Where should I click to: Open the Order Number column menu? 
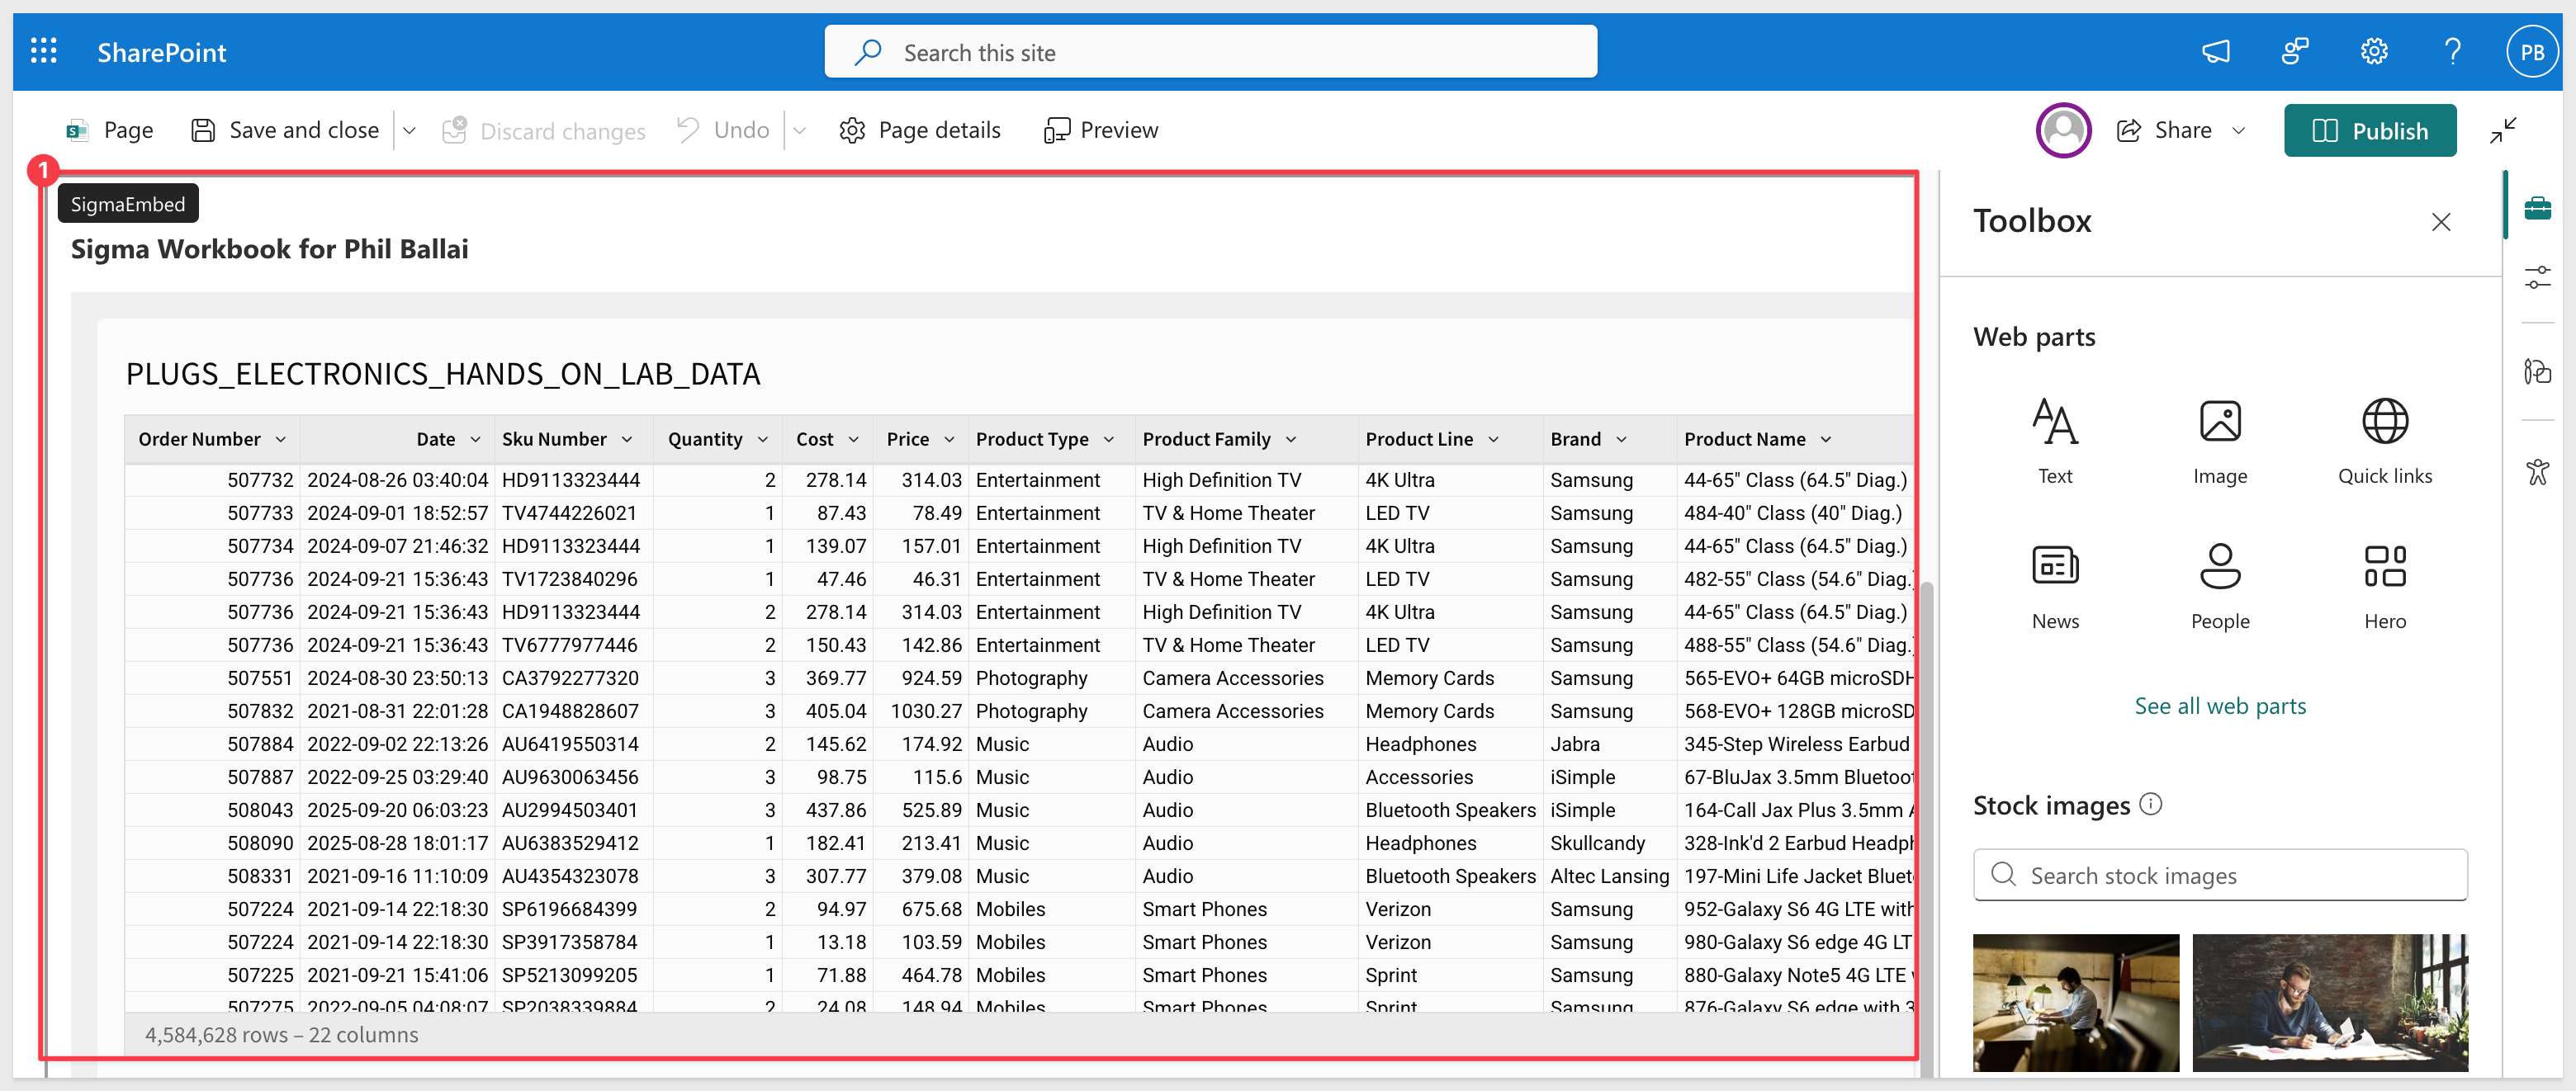pyautogui.click(x=280, y=439)
